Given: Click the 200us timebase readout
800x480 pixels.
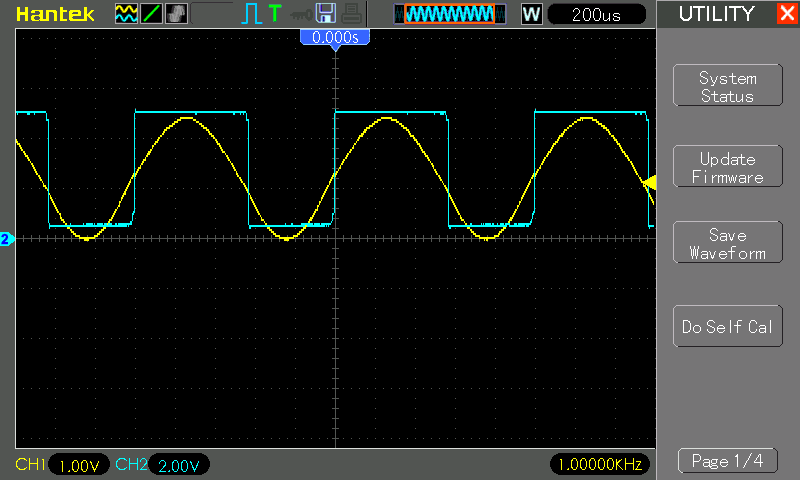Looking at the screenshot, I should point(596,14).
